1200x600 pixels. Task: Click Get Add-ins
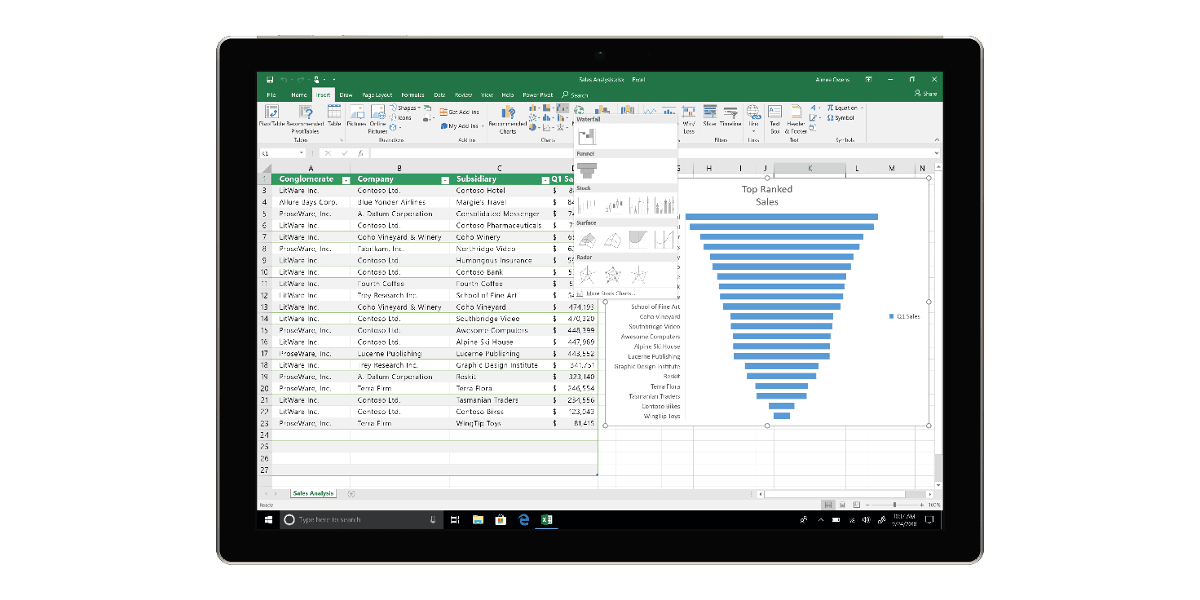460,112
